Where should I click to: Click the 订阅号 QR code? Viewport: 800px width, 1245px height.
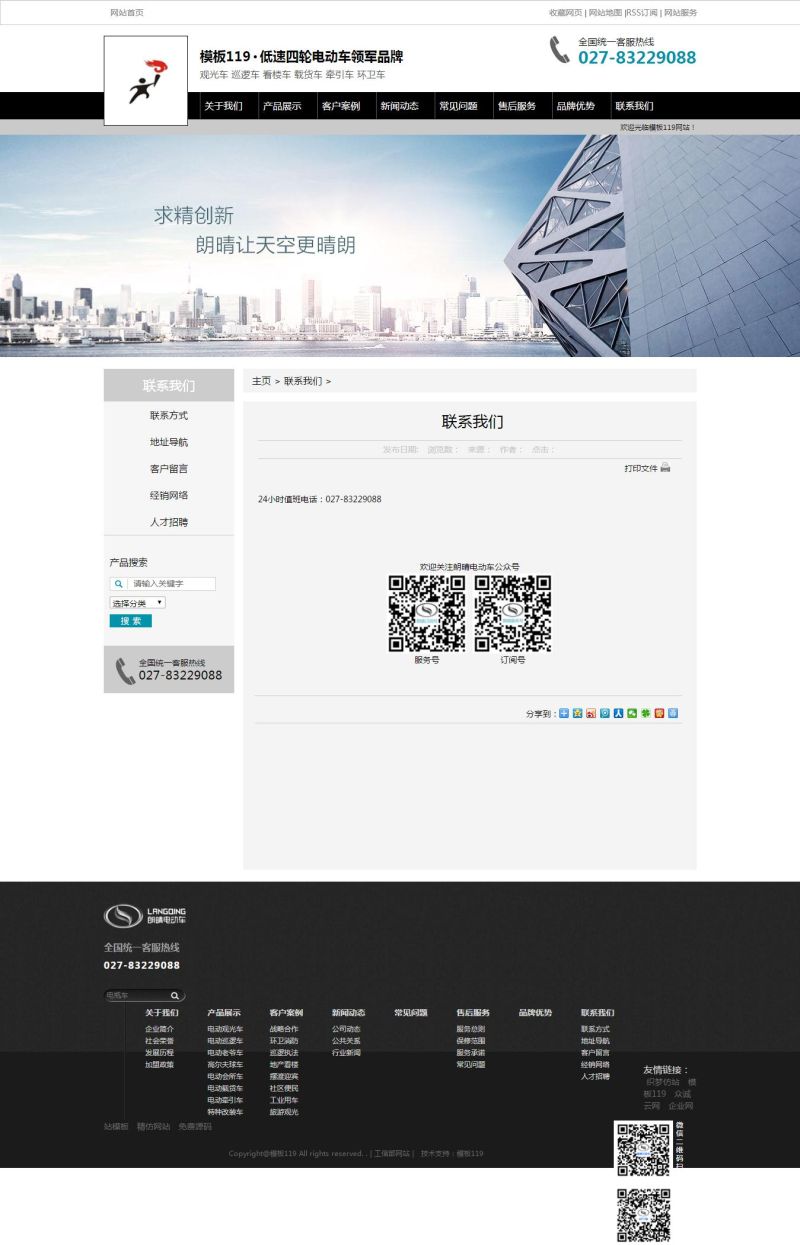tap(513, 613)
